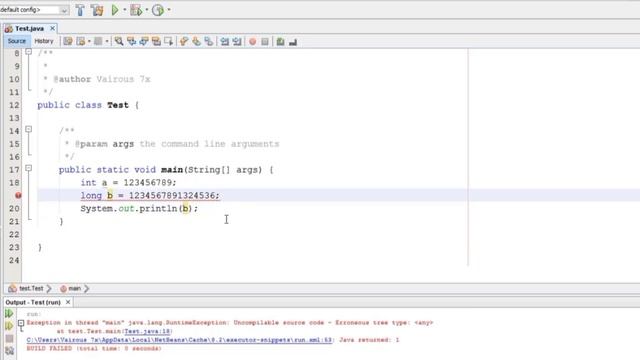Click the Build Project hammer icon
The image size is (640, 360).
80,10
